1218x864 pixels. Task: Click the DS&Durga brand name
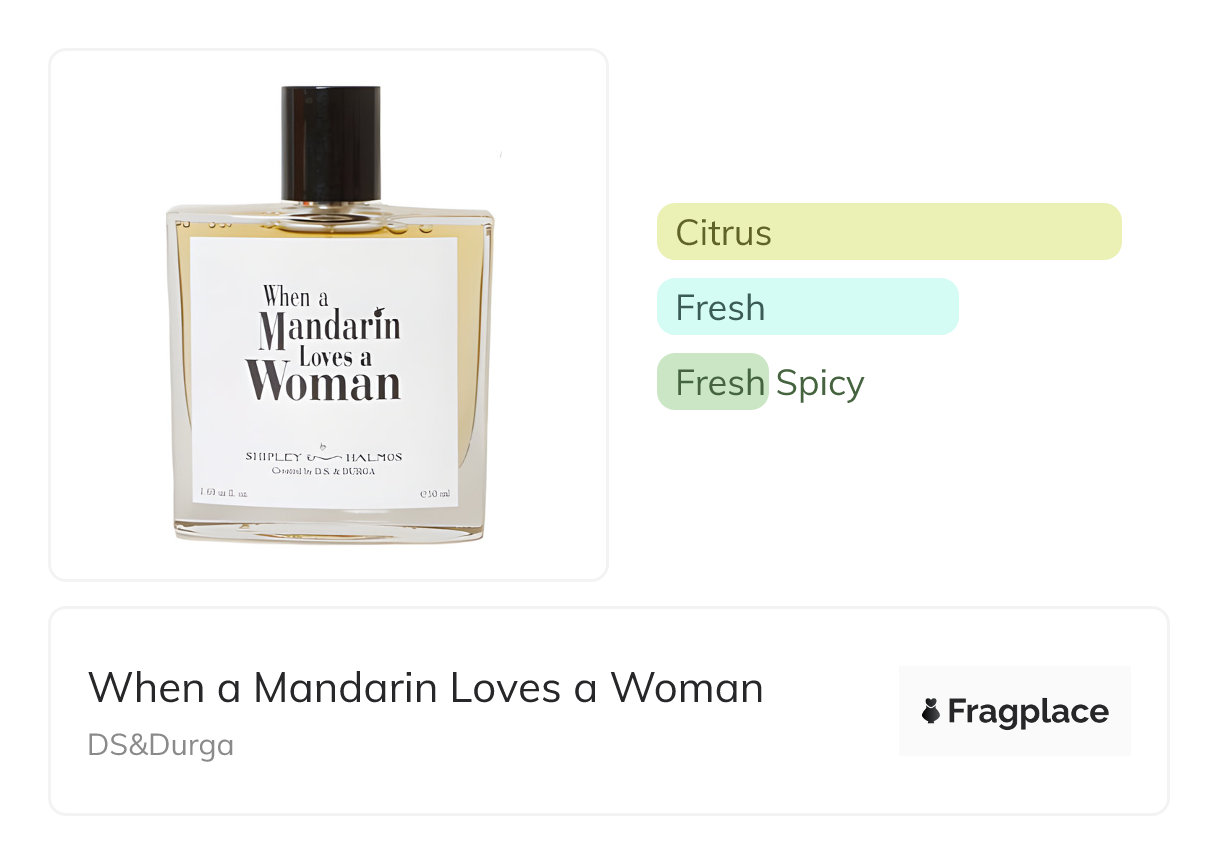[160, 745]
